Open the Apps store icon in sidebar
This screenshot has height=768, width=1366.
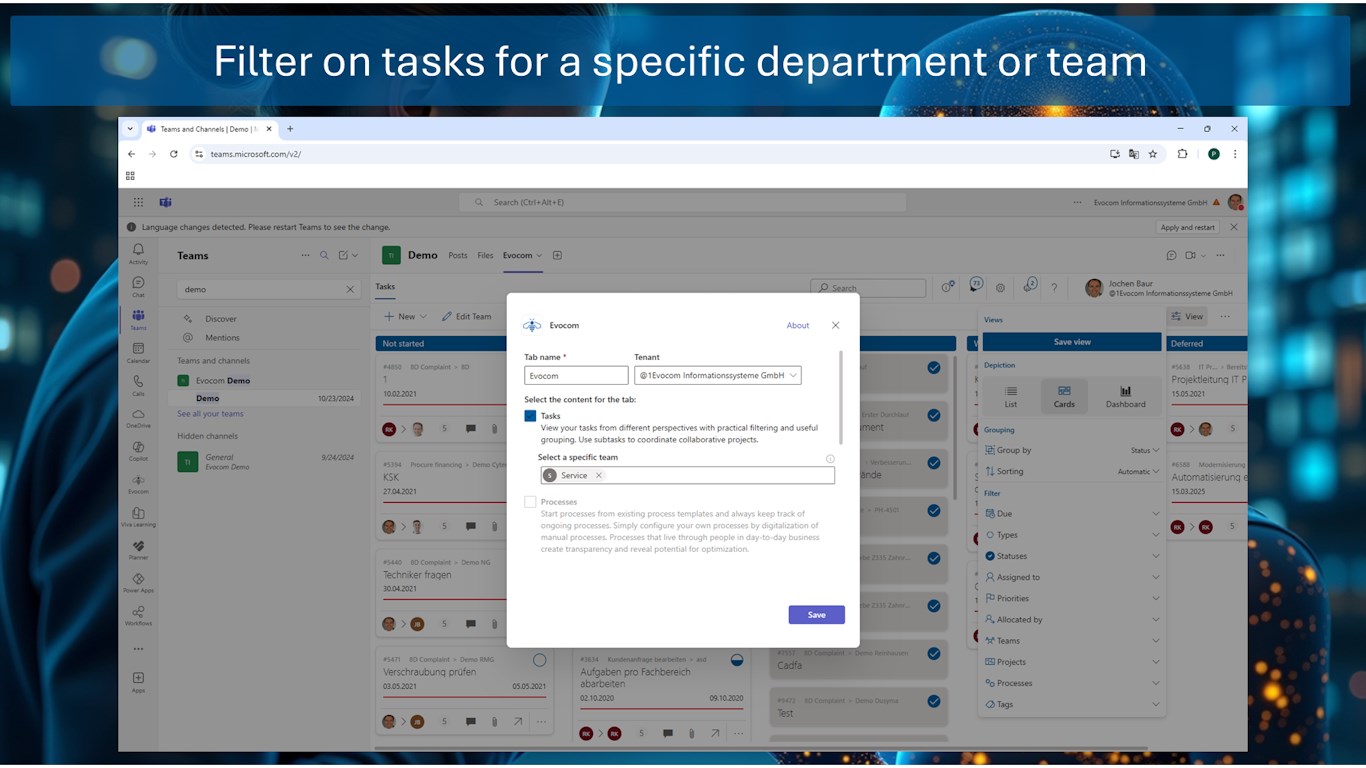[x=138, y=682]
